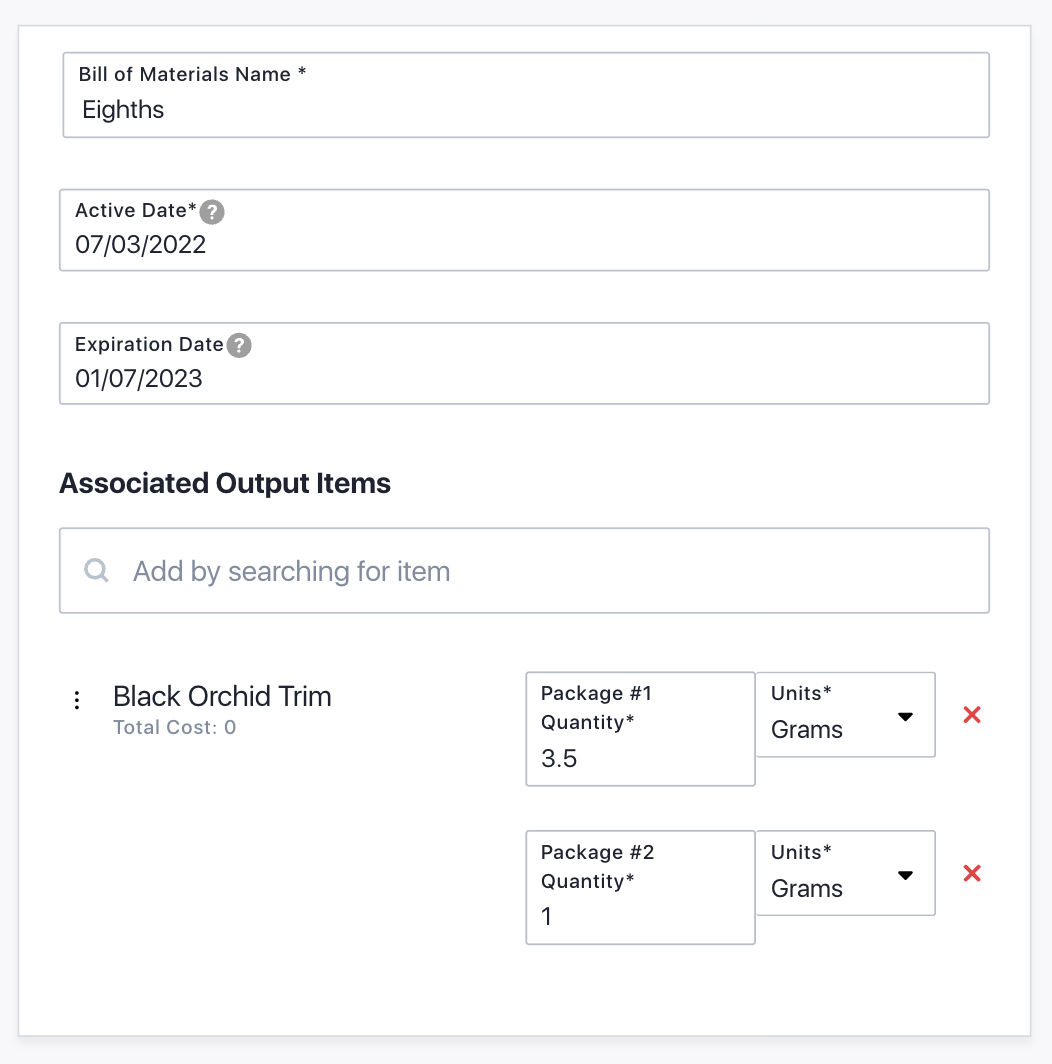Edit the Package #2 Quantity value 1
This screenshot has width=1052, height=1064.
(x=640, y=916)
